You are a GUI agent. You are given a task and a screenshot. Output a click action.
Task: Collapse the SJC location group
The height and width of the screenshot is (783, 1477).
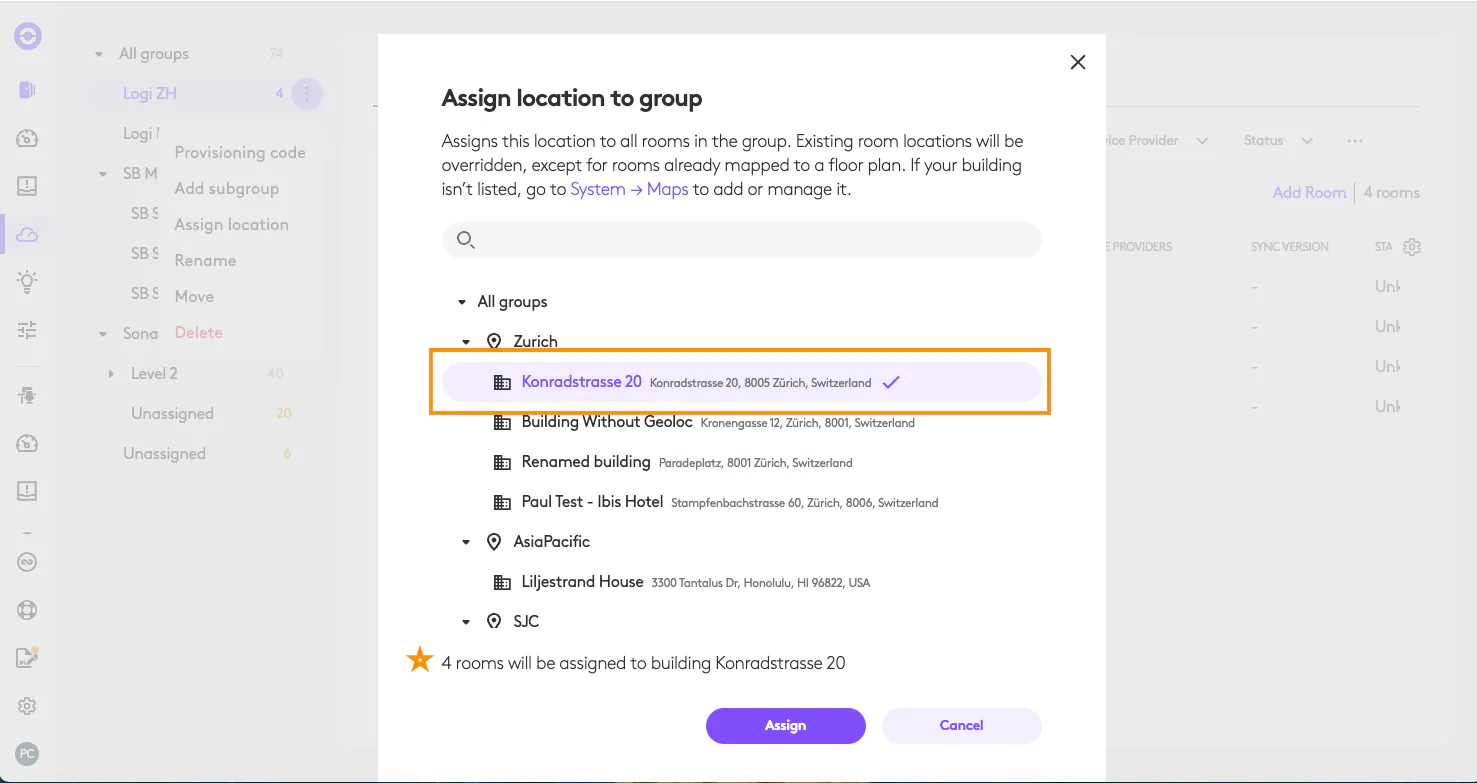pyautogui.click(x=466, y=622)
